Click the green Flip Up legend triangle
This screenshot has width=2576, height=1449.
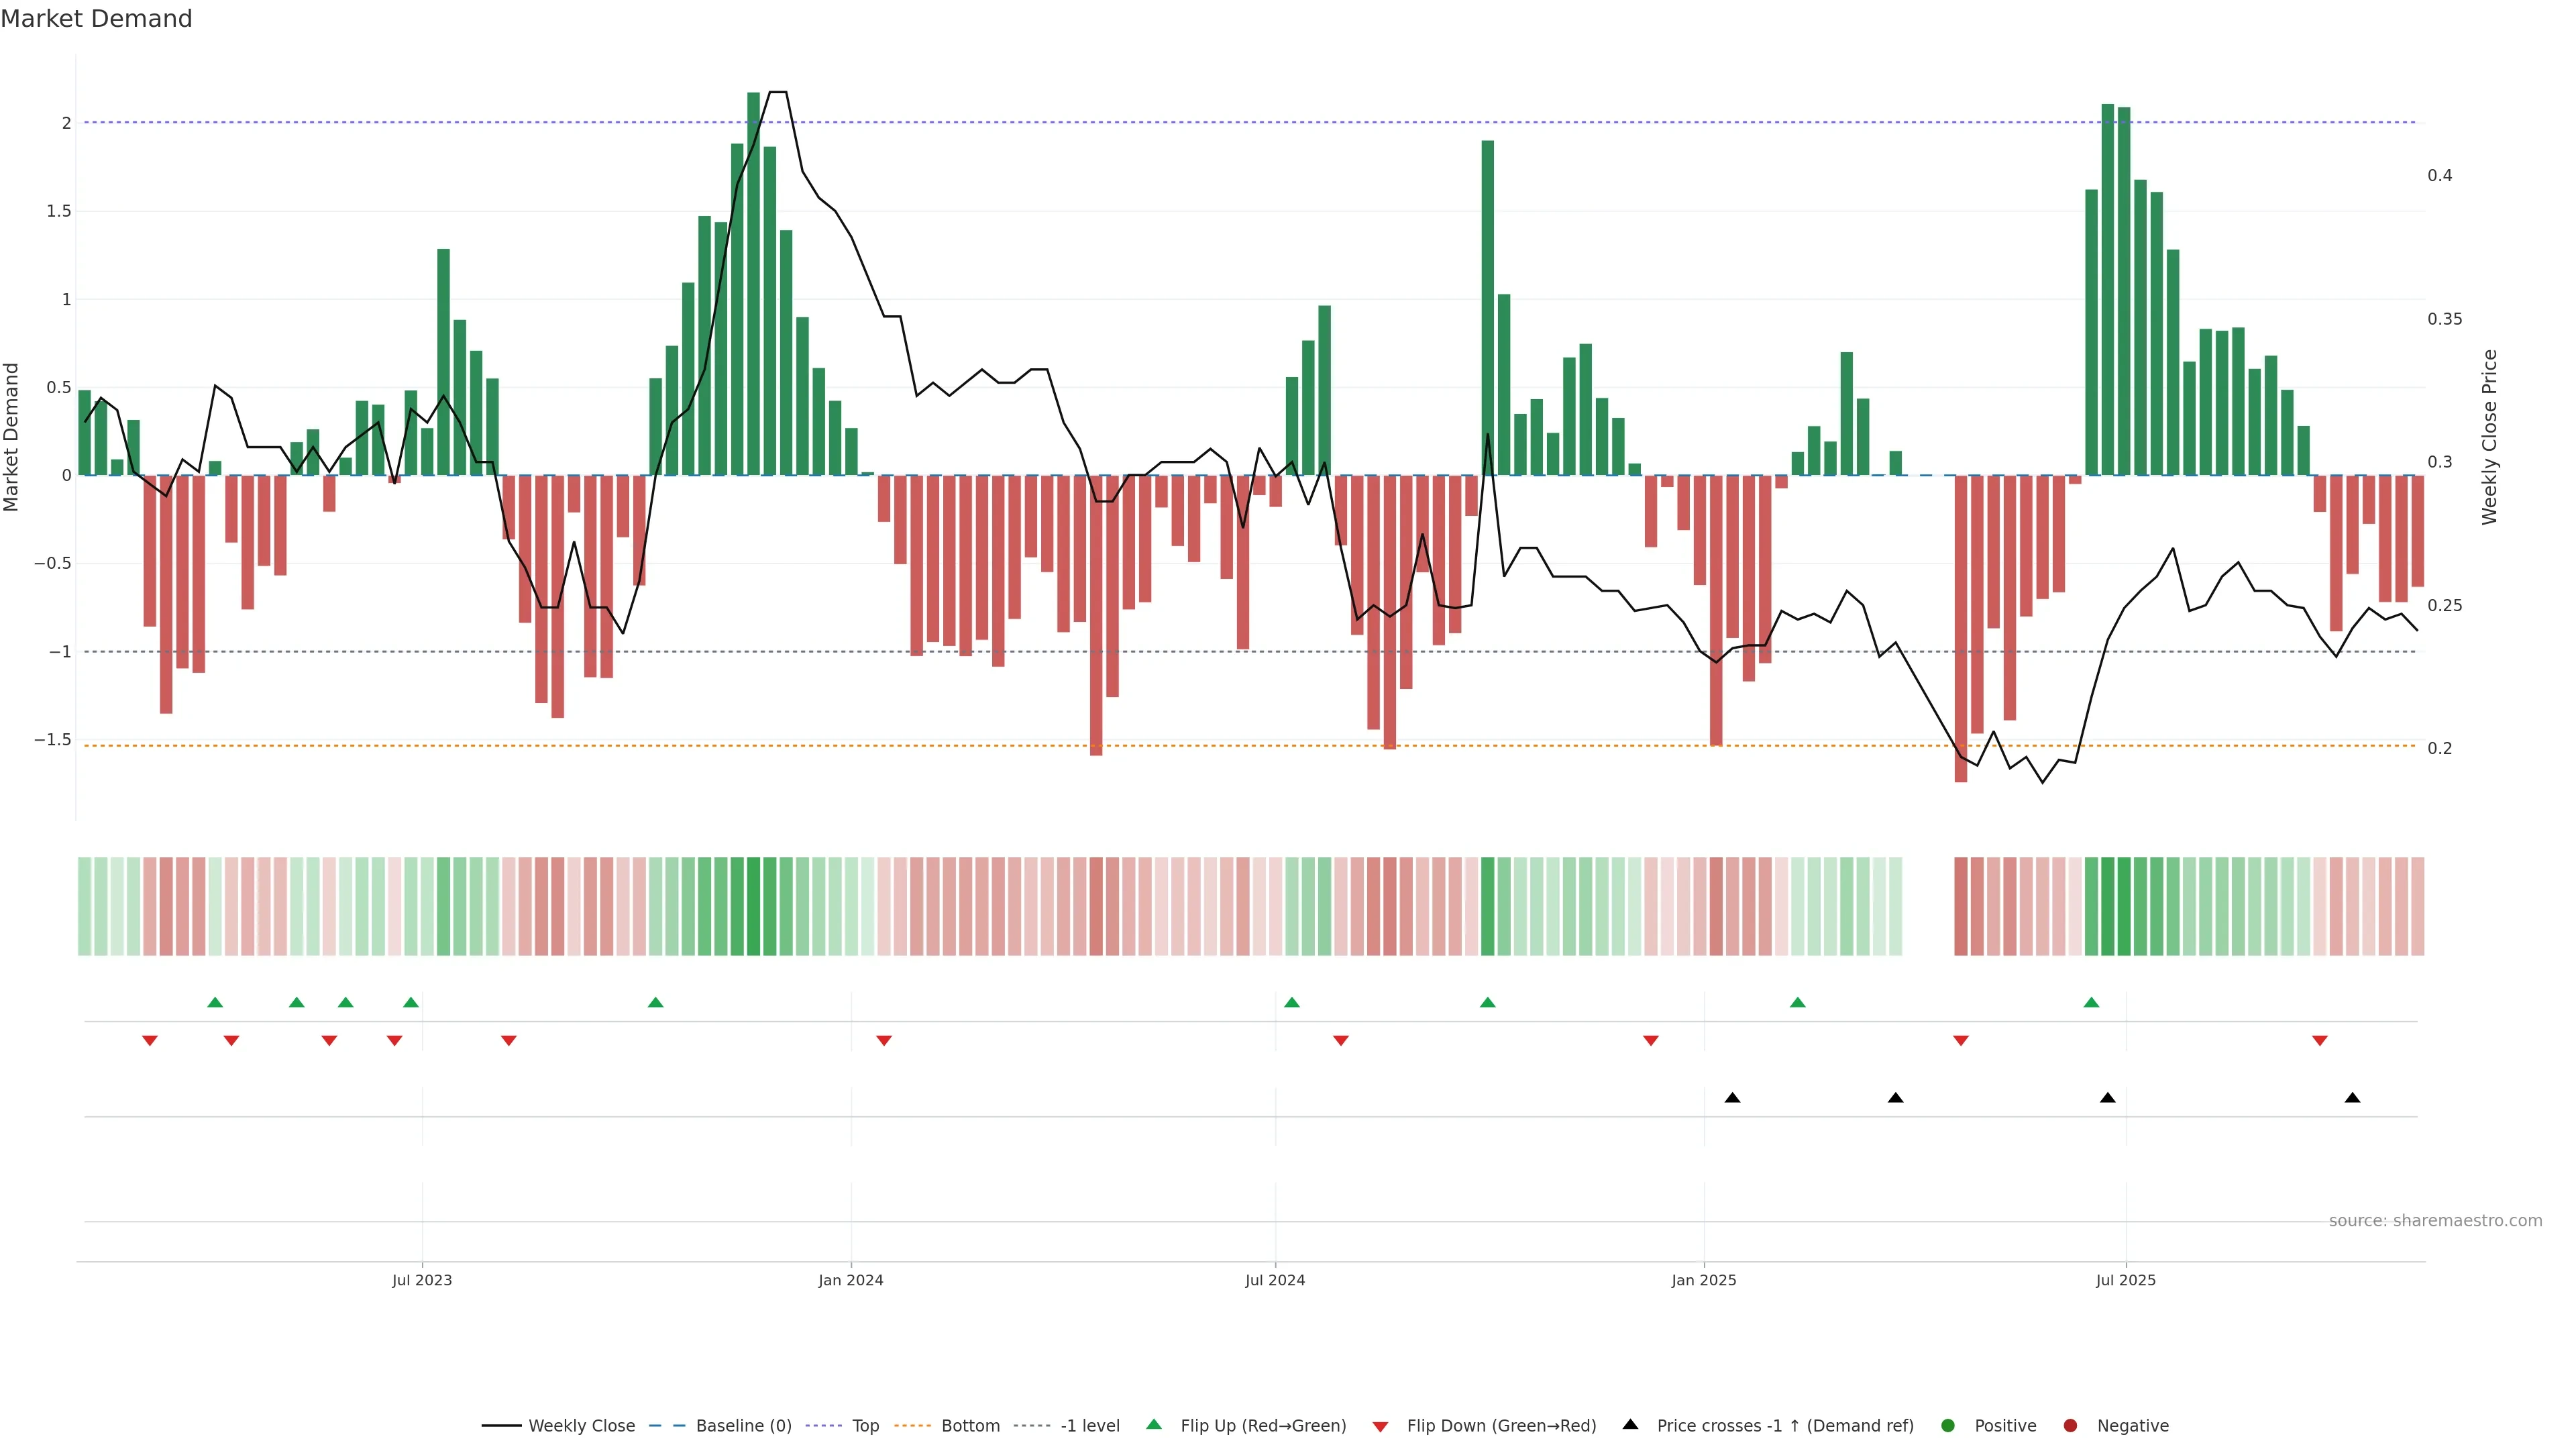[1153, 1424]
